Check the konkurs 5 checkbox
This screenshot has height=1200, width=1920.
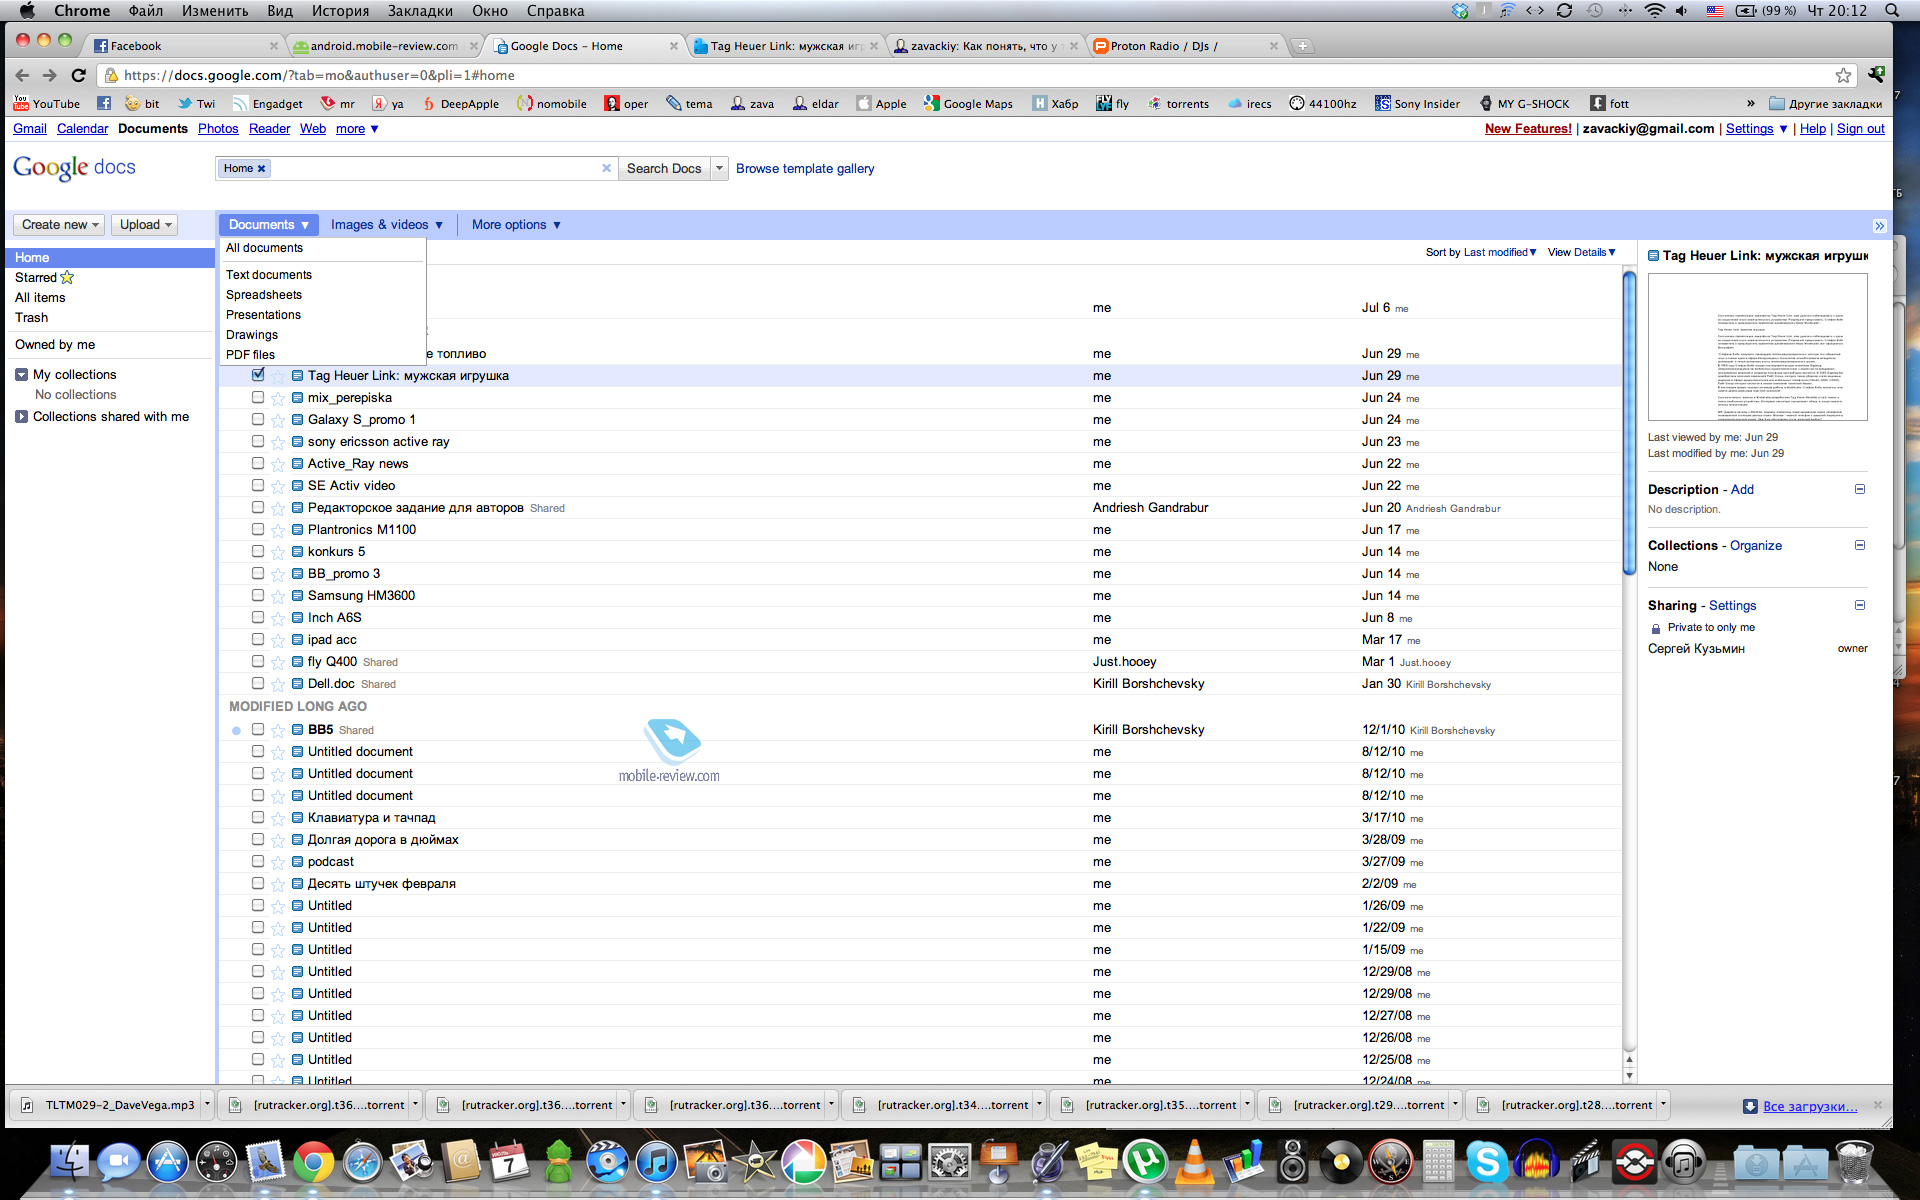pos(258,551)
